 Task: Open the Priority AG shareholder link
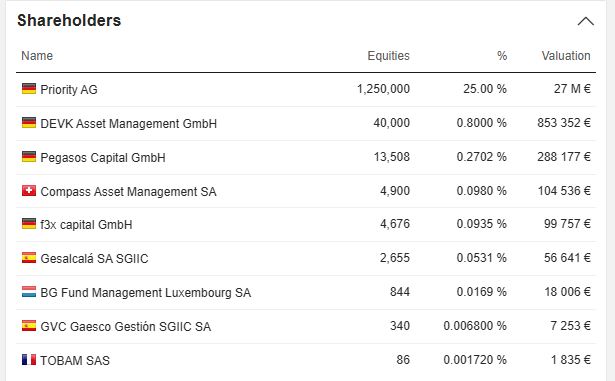coord(69,89)
